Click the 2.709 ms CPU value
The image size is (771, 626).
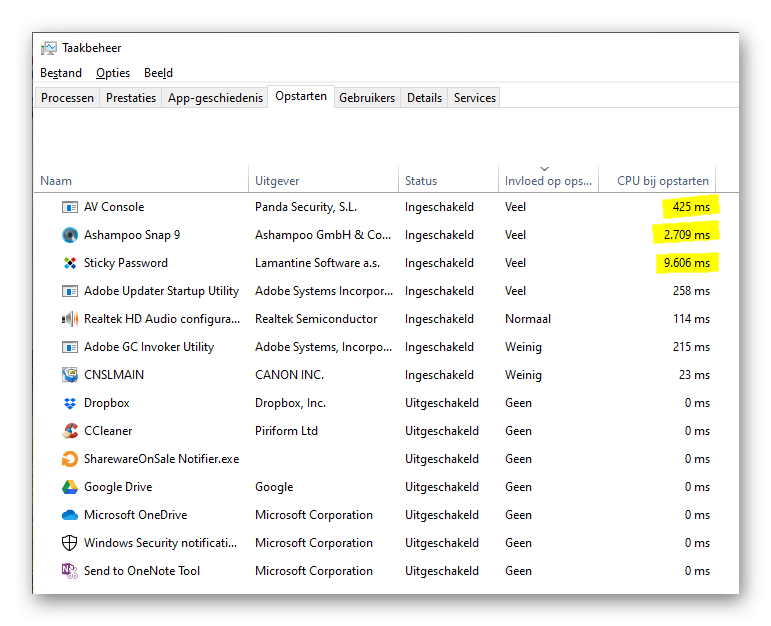(687, 235)
